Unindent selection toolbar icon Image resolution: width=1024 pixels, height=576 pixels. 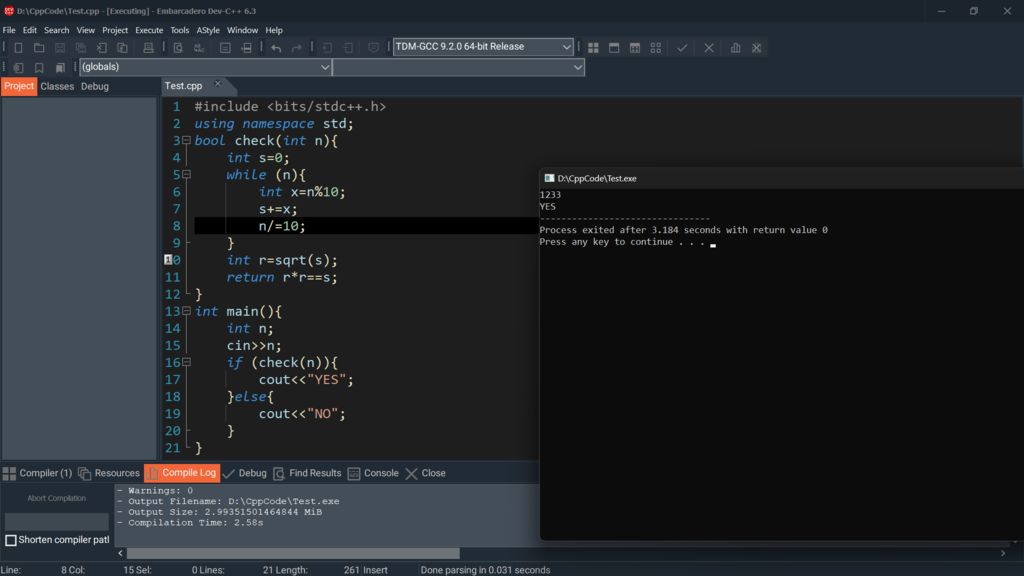[x=348, y=48]
